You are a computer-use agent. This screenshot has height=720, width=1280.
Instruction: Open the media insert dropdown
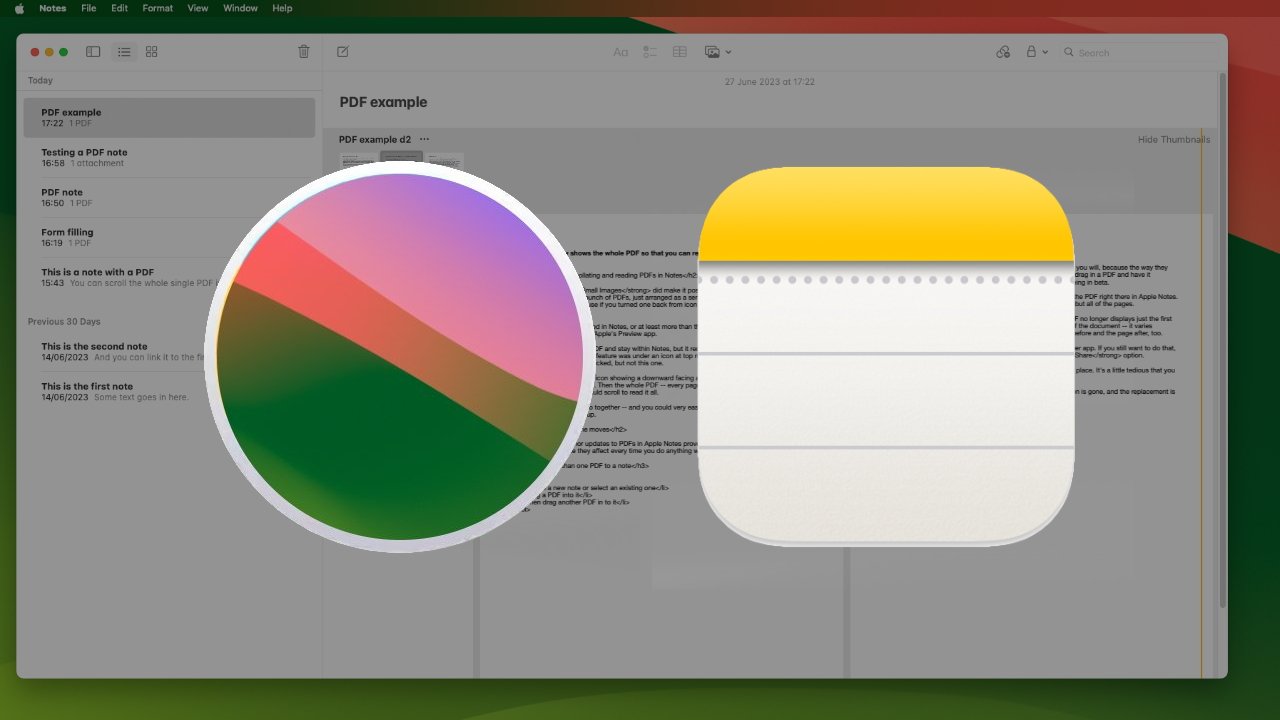pos(717,52)
